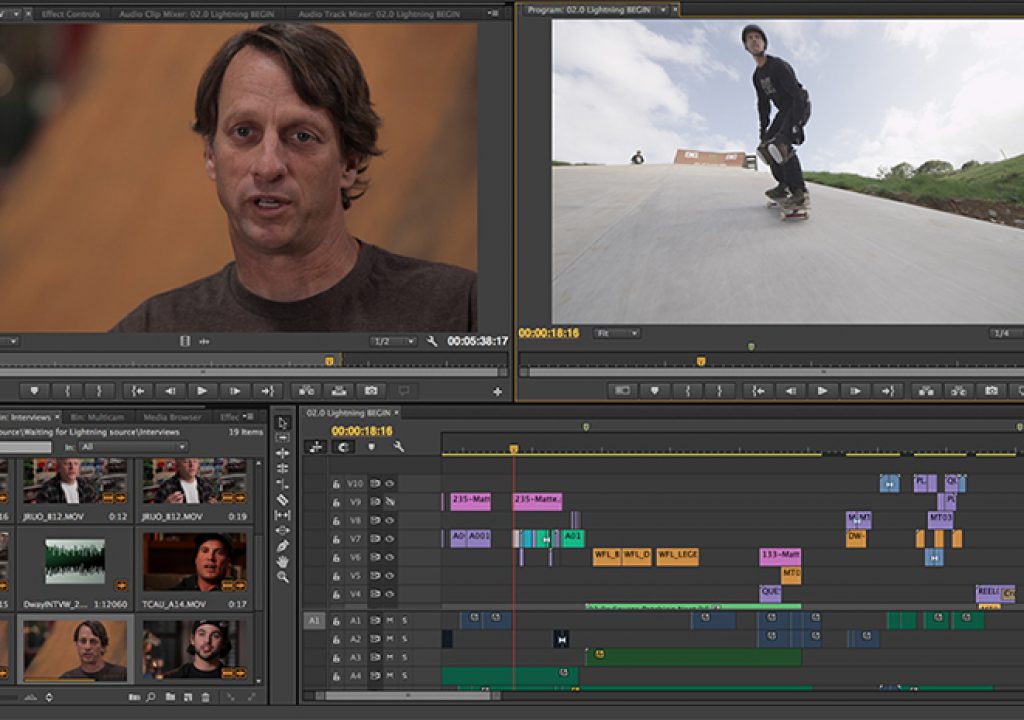Image resolution: width=1024 pixels, height=720 pixels.
Task: Toggle A1 source patching indicator
Action: [x=314, y=620]
